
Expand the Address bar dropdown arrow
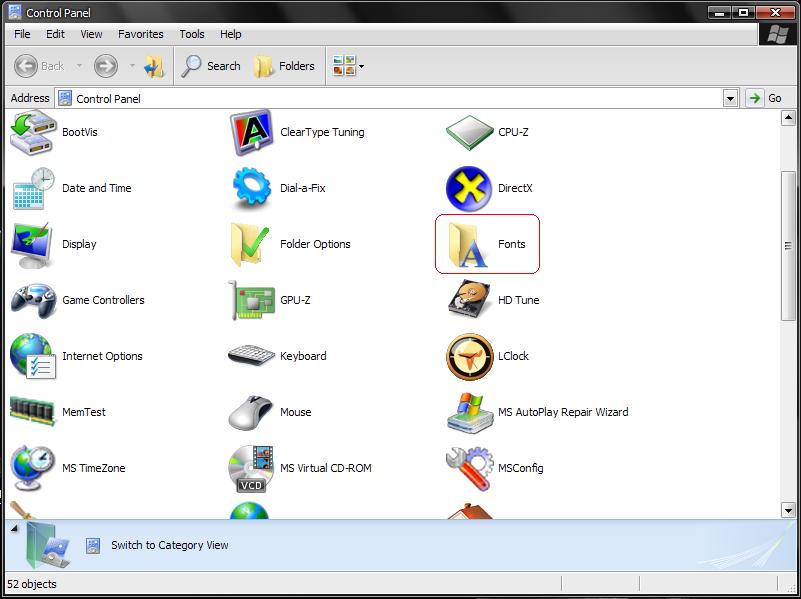pyautogui.click(x=731, y=99)
